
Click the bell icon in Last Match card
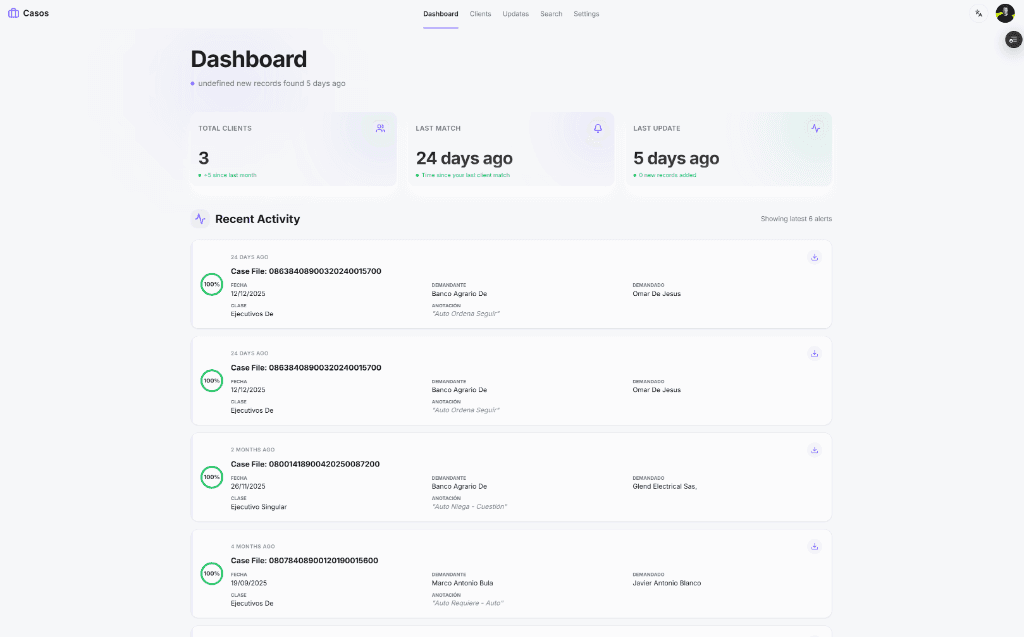(598, 128)
